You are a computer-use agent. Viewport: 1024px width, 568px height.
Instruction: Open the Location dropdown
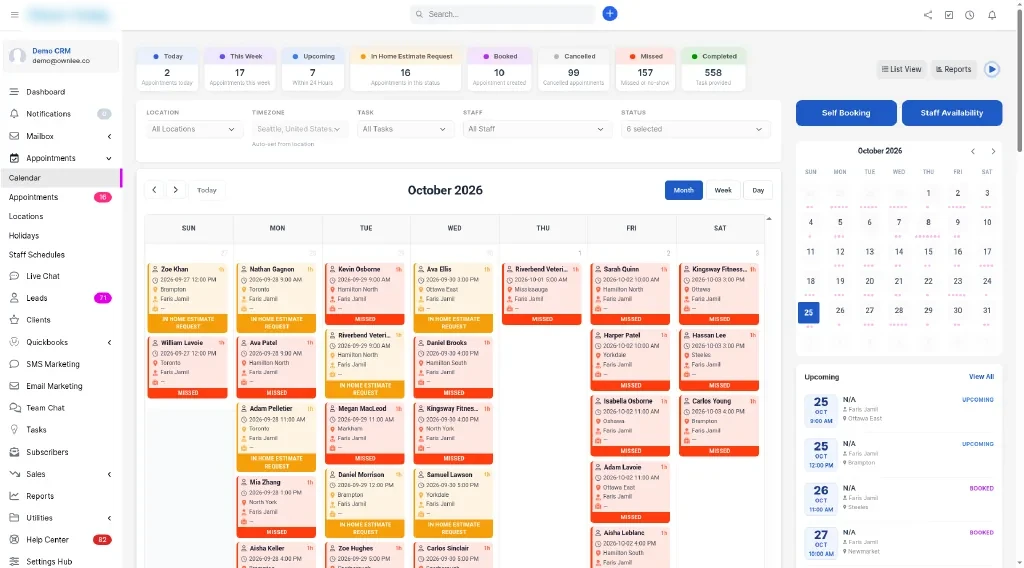(193, 129)
